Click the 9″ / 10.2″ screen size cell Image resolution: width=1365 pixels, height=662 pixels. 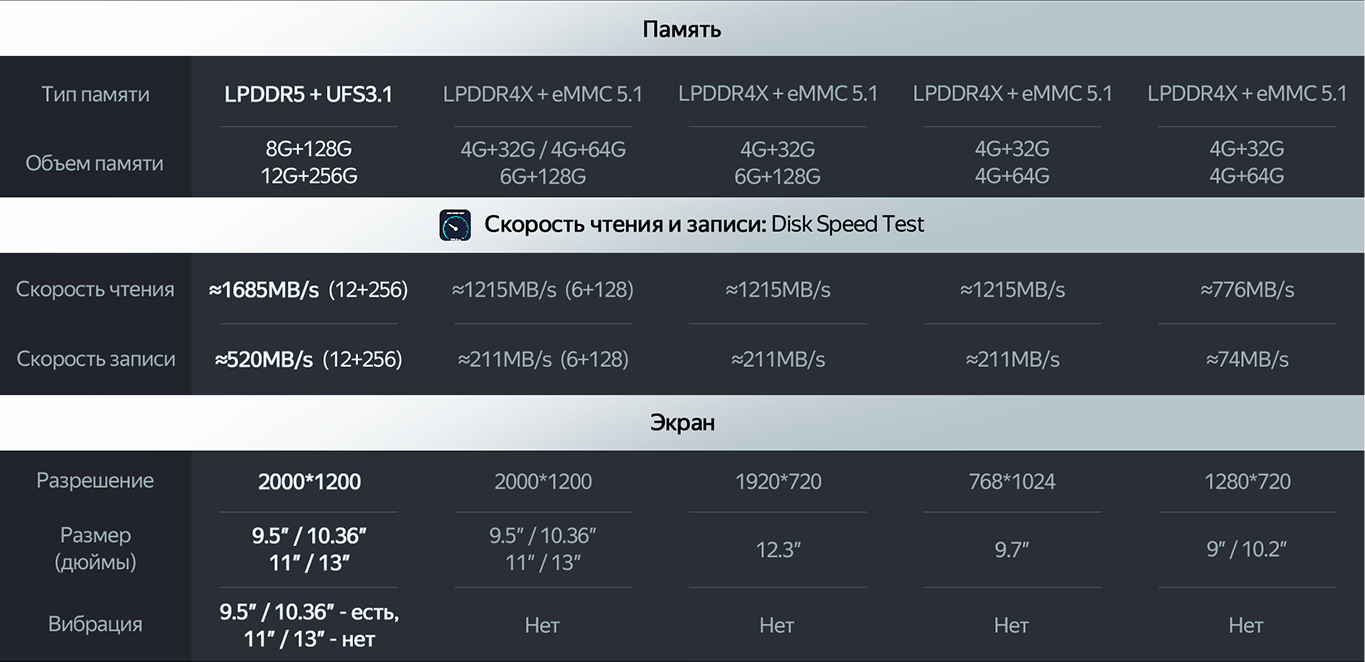coord(1247,549)
